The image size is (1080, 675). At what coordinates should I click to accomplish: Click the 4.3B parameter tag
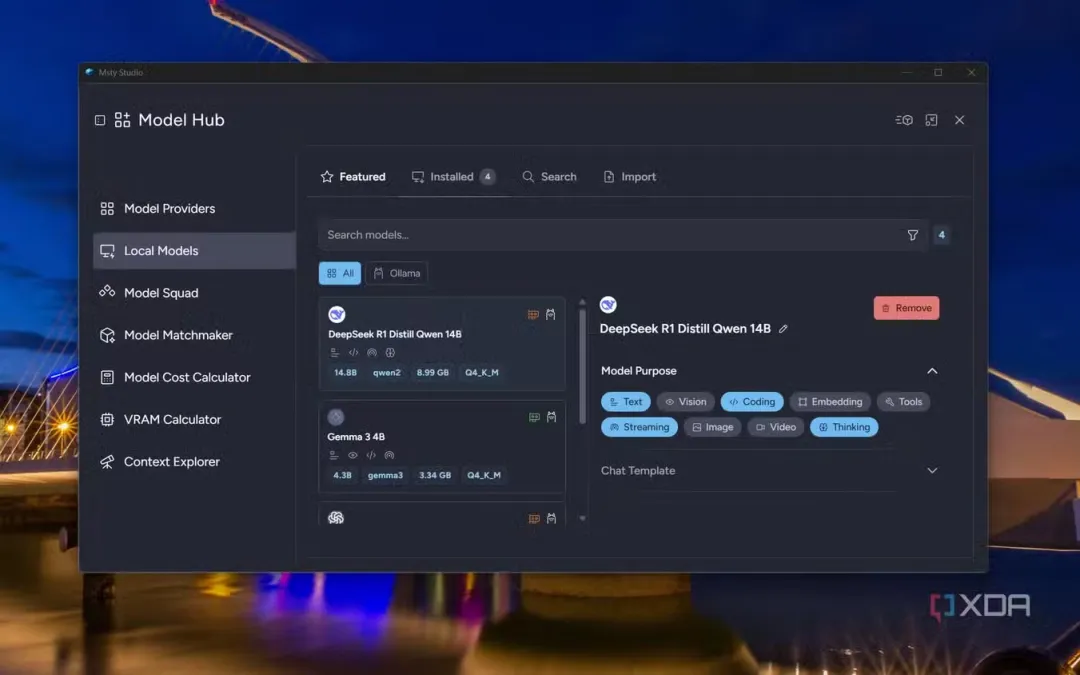coord(342,475)
